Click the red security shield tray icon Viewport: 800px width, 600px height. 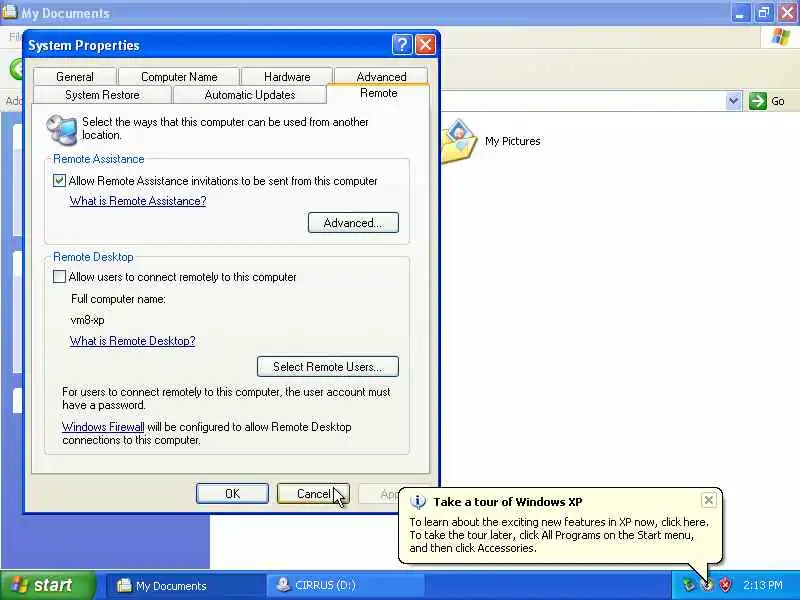tap(725, 585)
